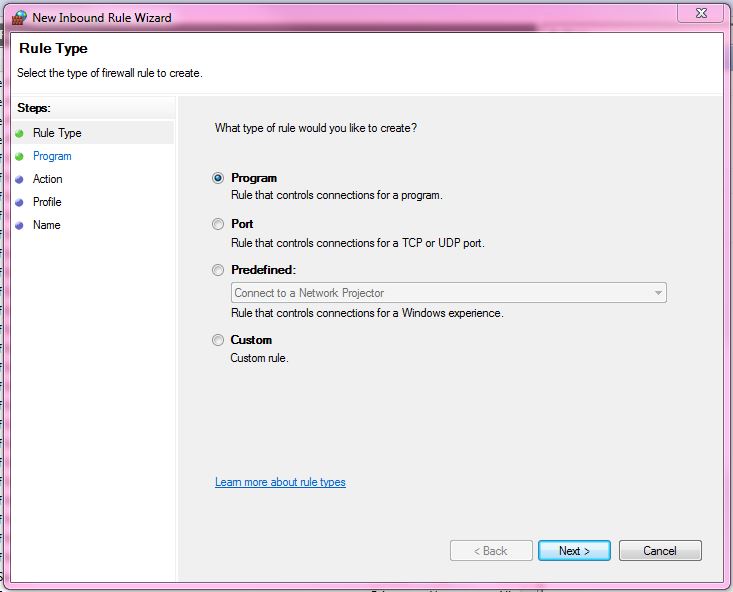This screenshot has width=733, height=592.
Task: Click the firewall wizard title bar icon
Action: [19, 17]
